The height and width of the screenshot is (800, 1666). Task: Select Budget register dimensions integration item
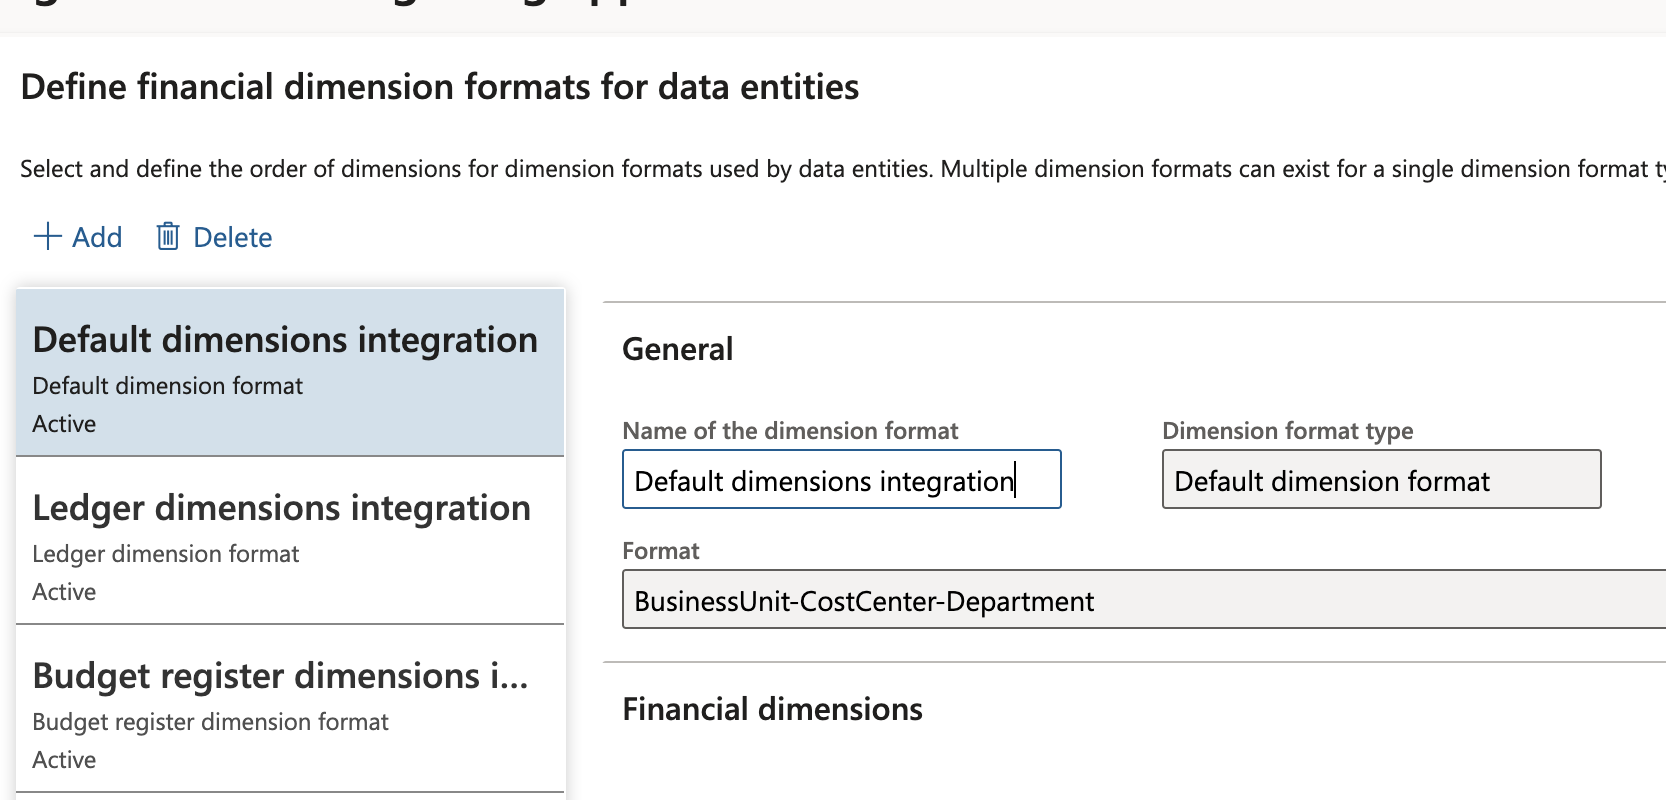point(290,709)
